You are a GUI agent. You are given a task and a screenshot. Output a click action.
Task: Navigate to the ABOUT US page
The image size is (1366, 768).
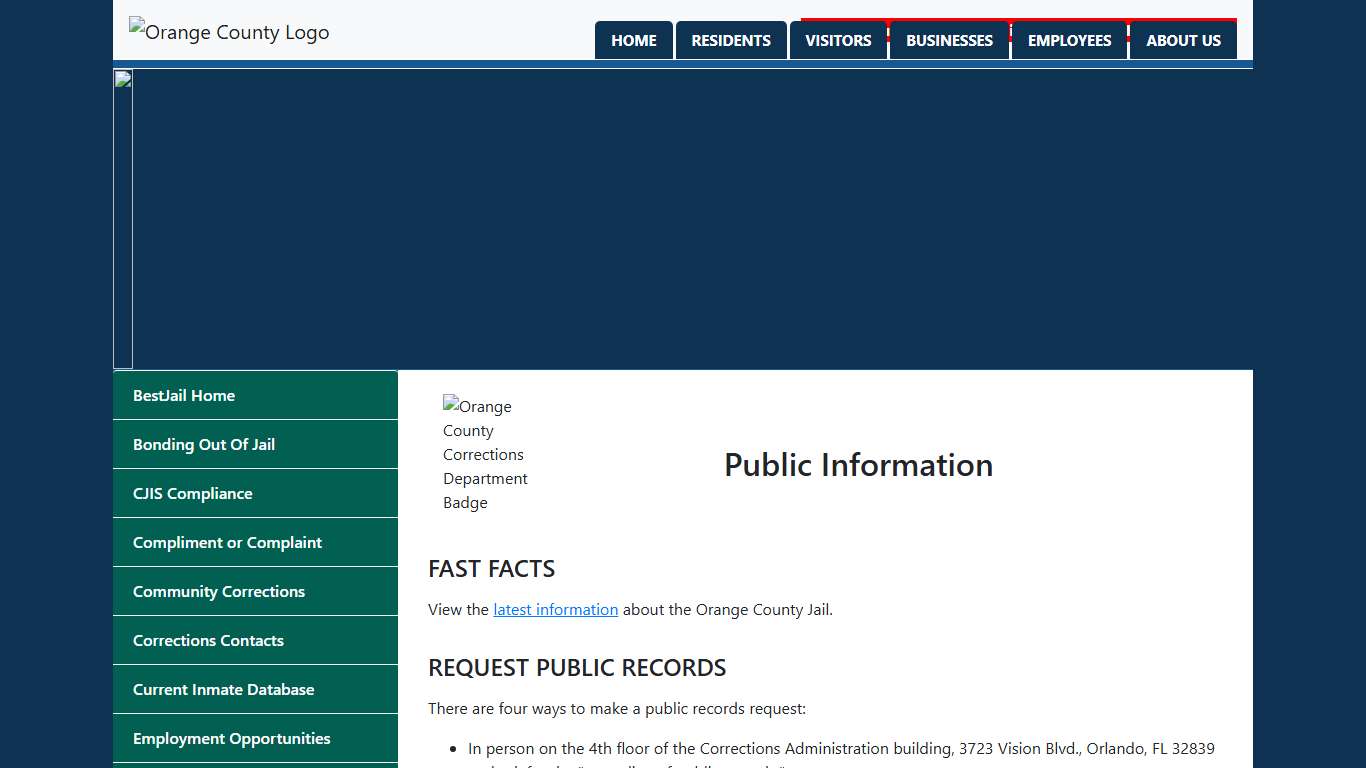[x=1183, y=40]
